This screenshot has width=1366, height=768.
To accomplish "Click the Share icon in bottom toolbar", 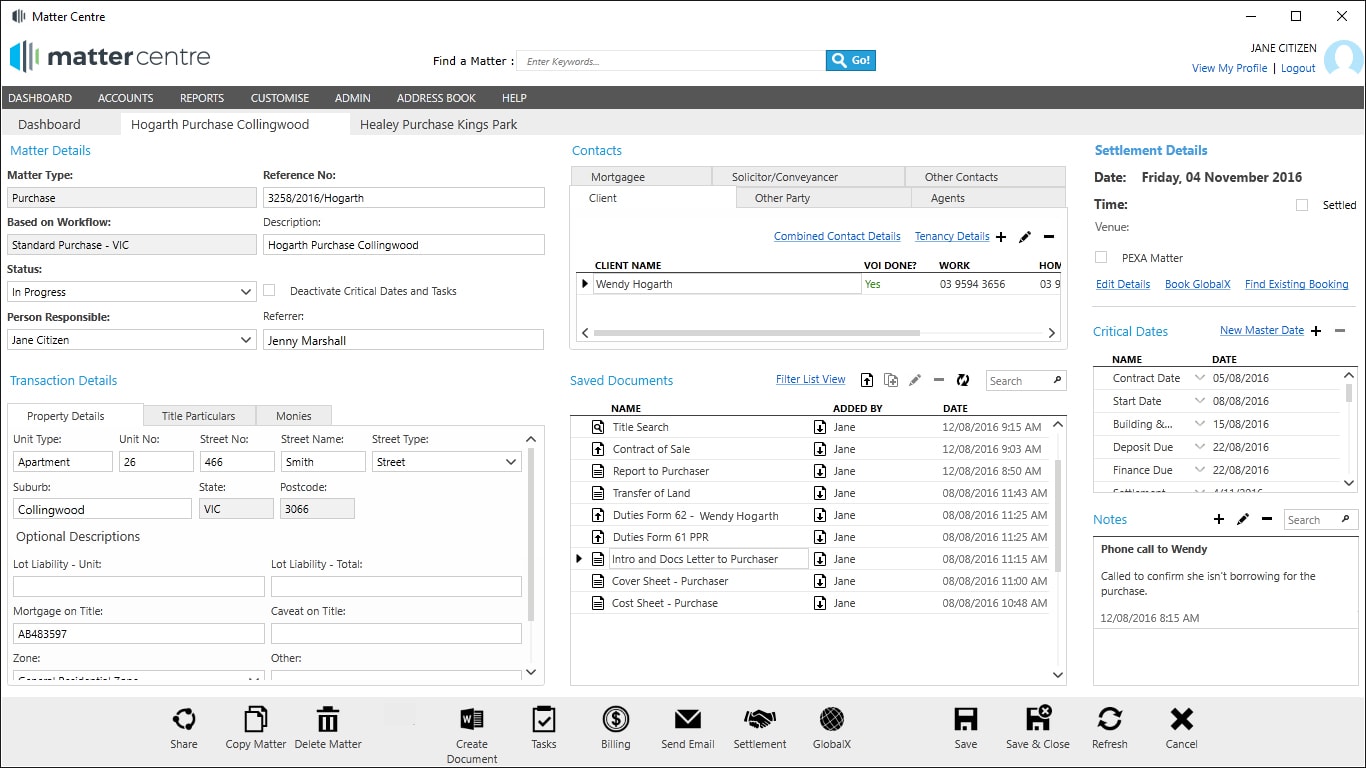I will 184,719.
